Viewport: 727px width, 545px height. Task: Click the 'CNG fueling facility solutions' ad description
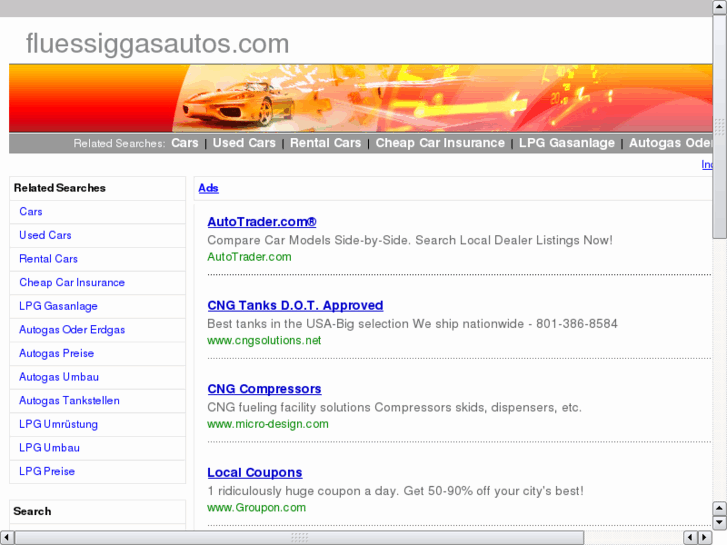(394, 407)
